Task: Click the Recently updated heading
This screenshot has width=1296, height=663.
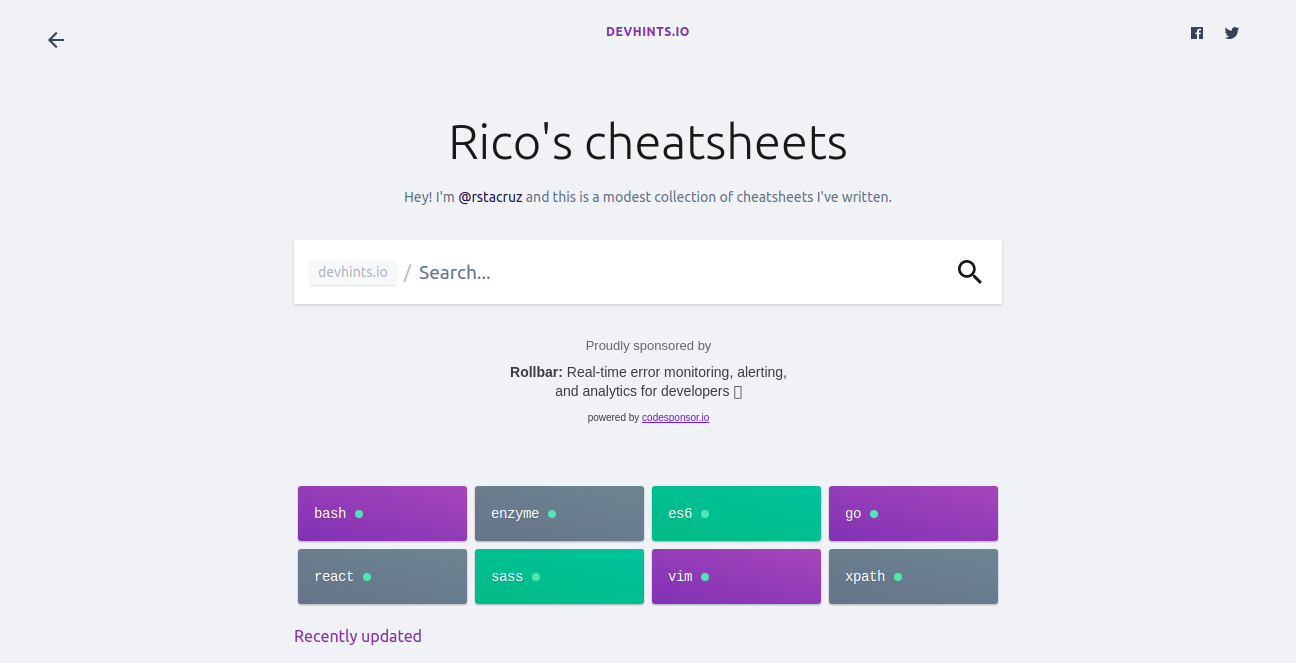Action: 358,636
